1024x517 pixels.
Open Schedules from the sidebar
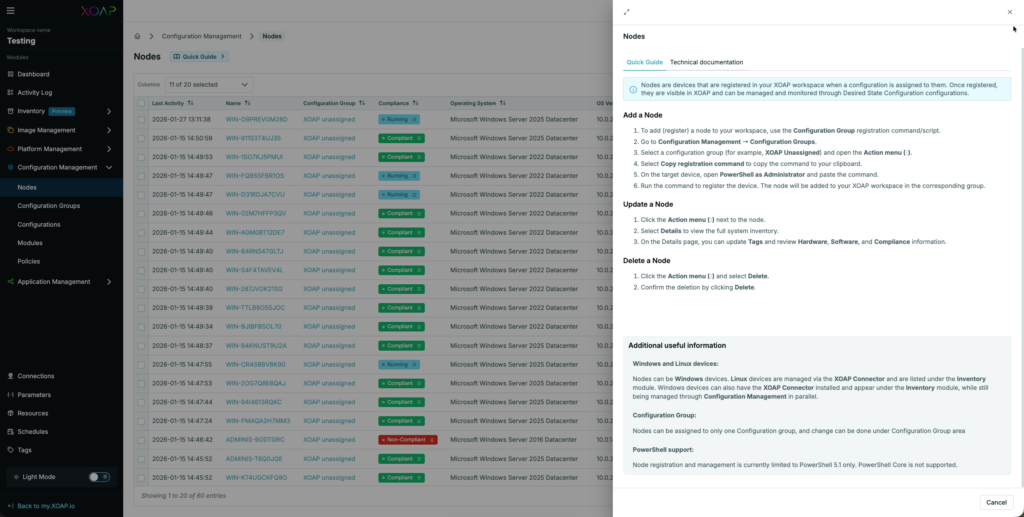point(32,431)
